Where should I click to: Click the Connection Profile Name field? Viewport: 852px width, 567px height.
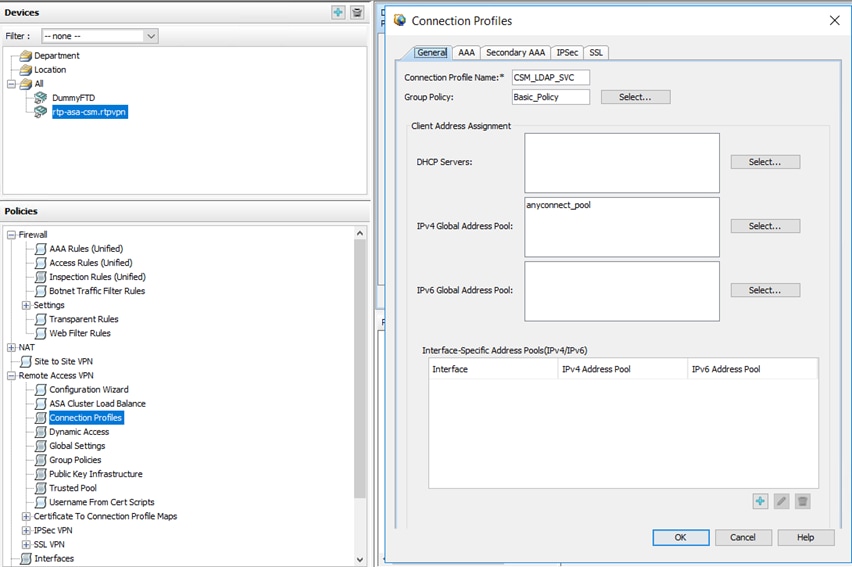pyautogui.click(x=550, y=78)
